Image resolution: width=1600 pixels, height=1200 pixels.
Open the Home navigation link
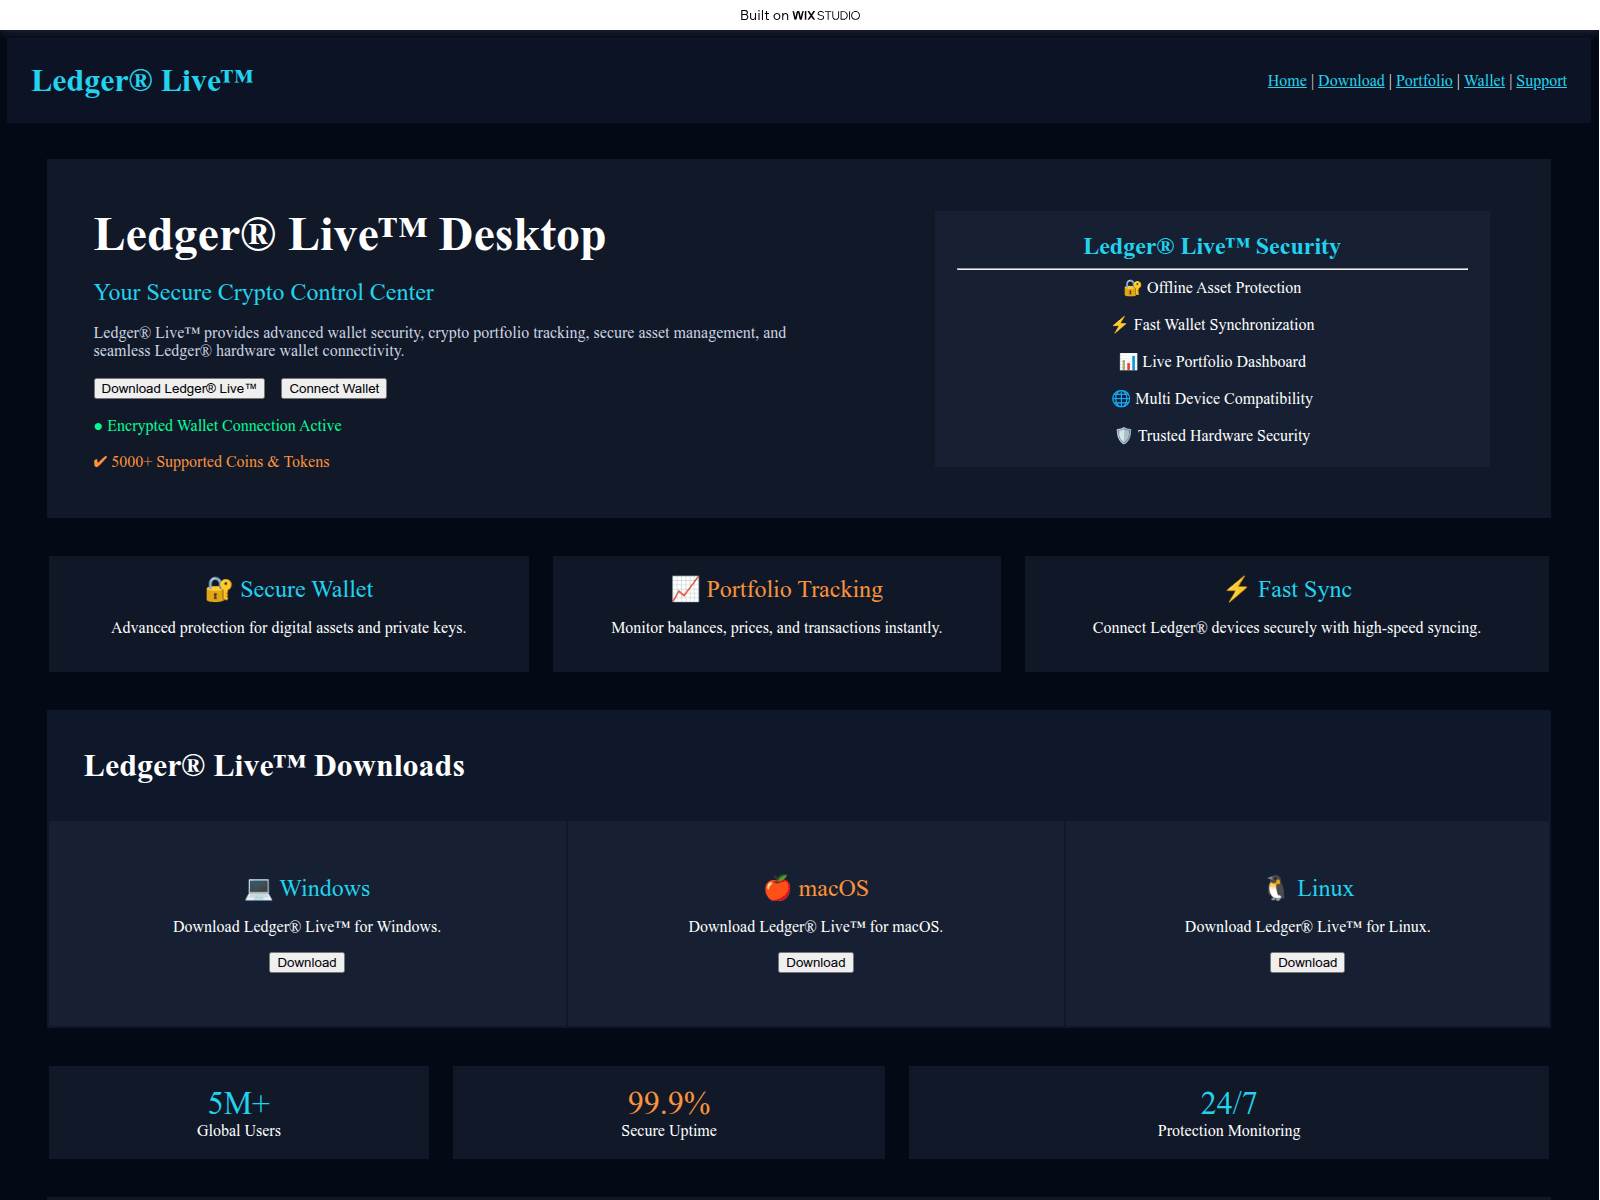click(x=1287, y=81)
